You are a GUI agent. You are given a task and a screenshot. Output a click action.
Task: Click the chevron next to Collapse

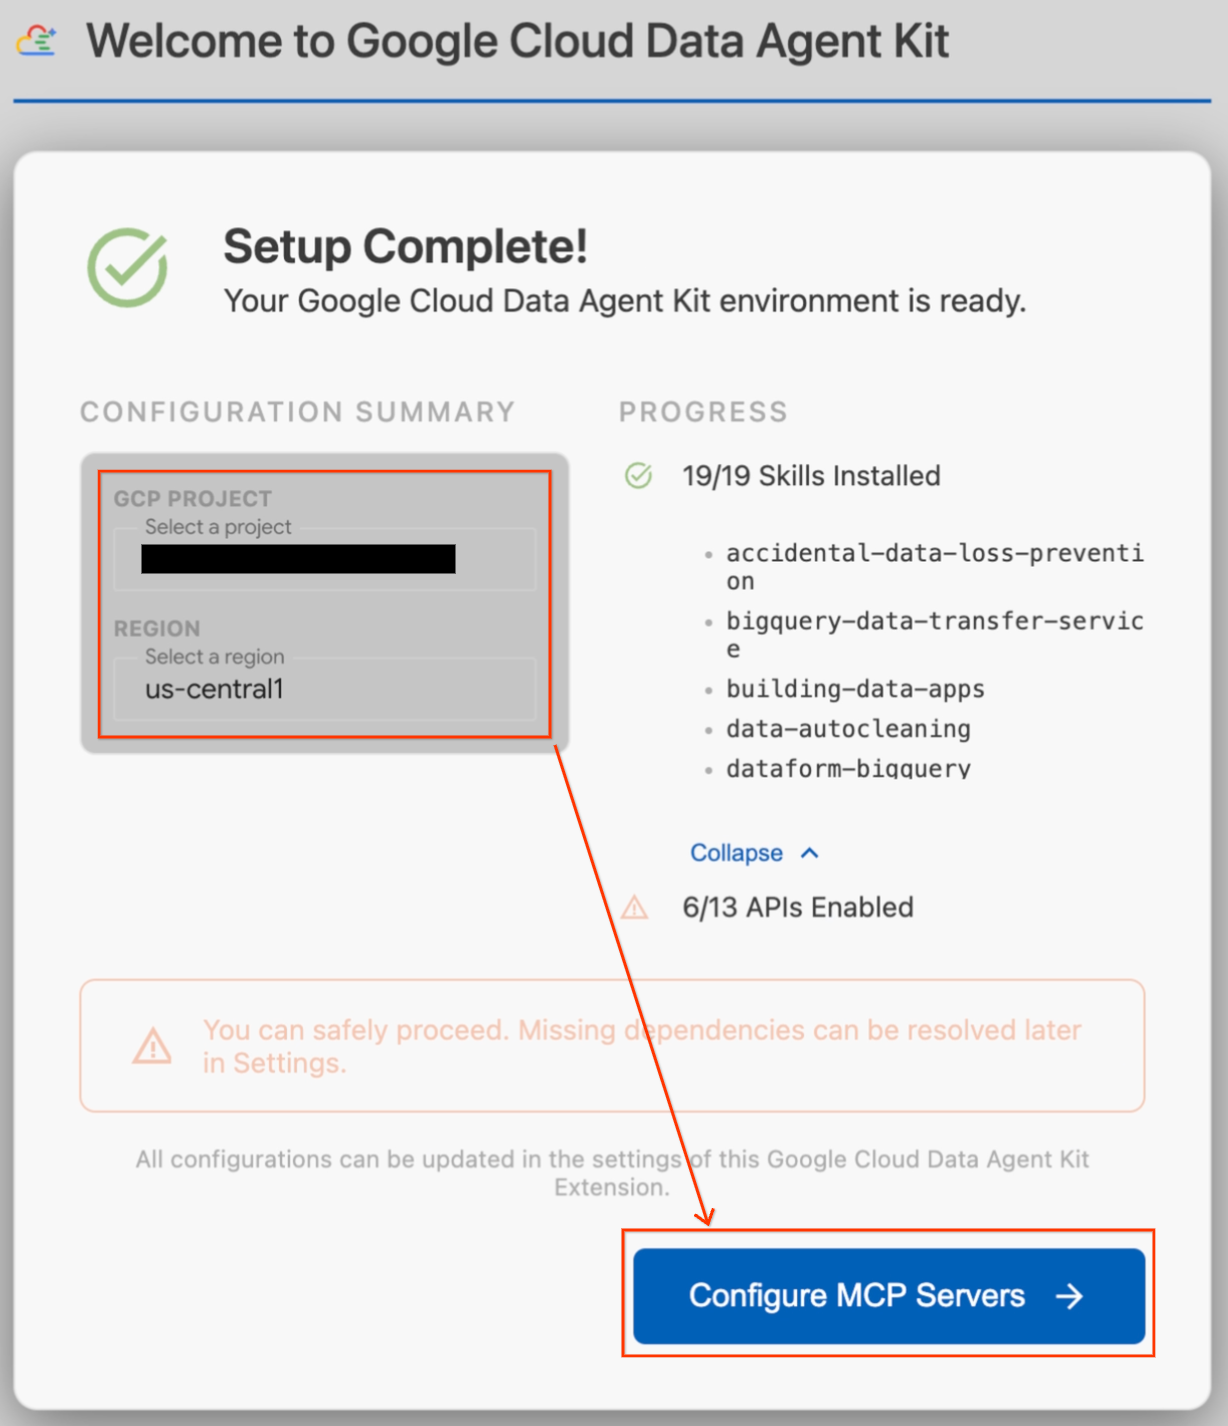click(x=810, y=853)
